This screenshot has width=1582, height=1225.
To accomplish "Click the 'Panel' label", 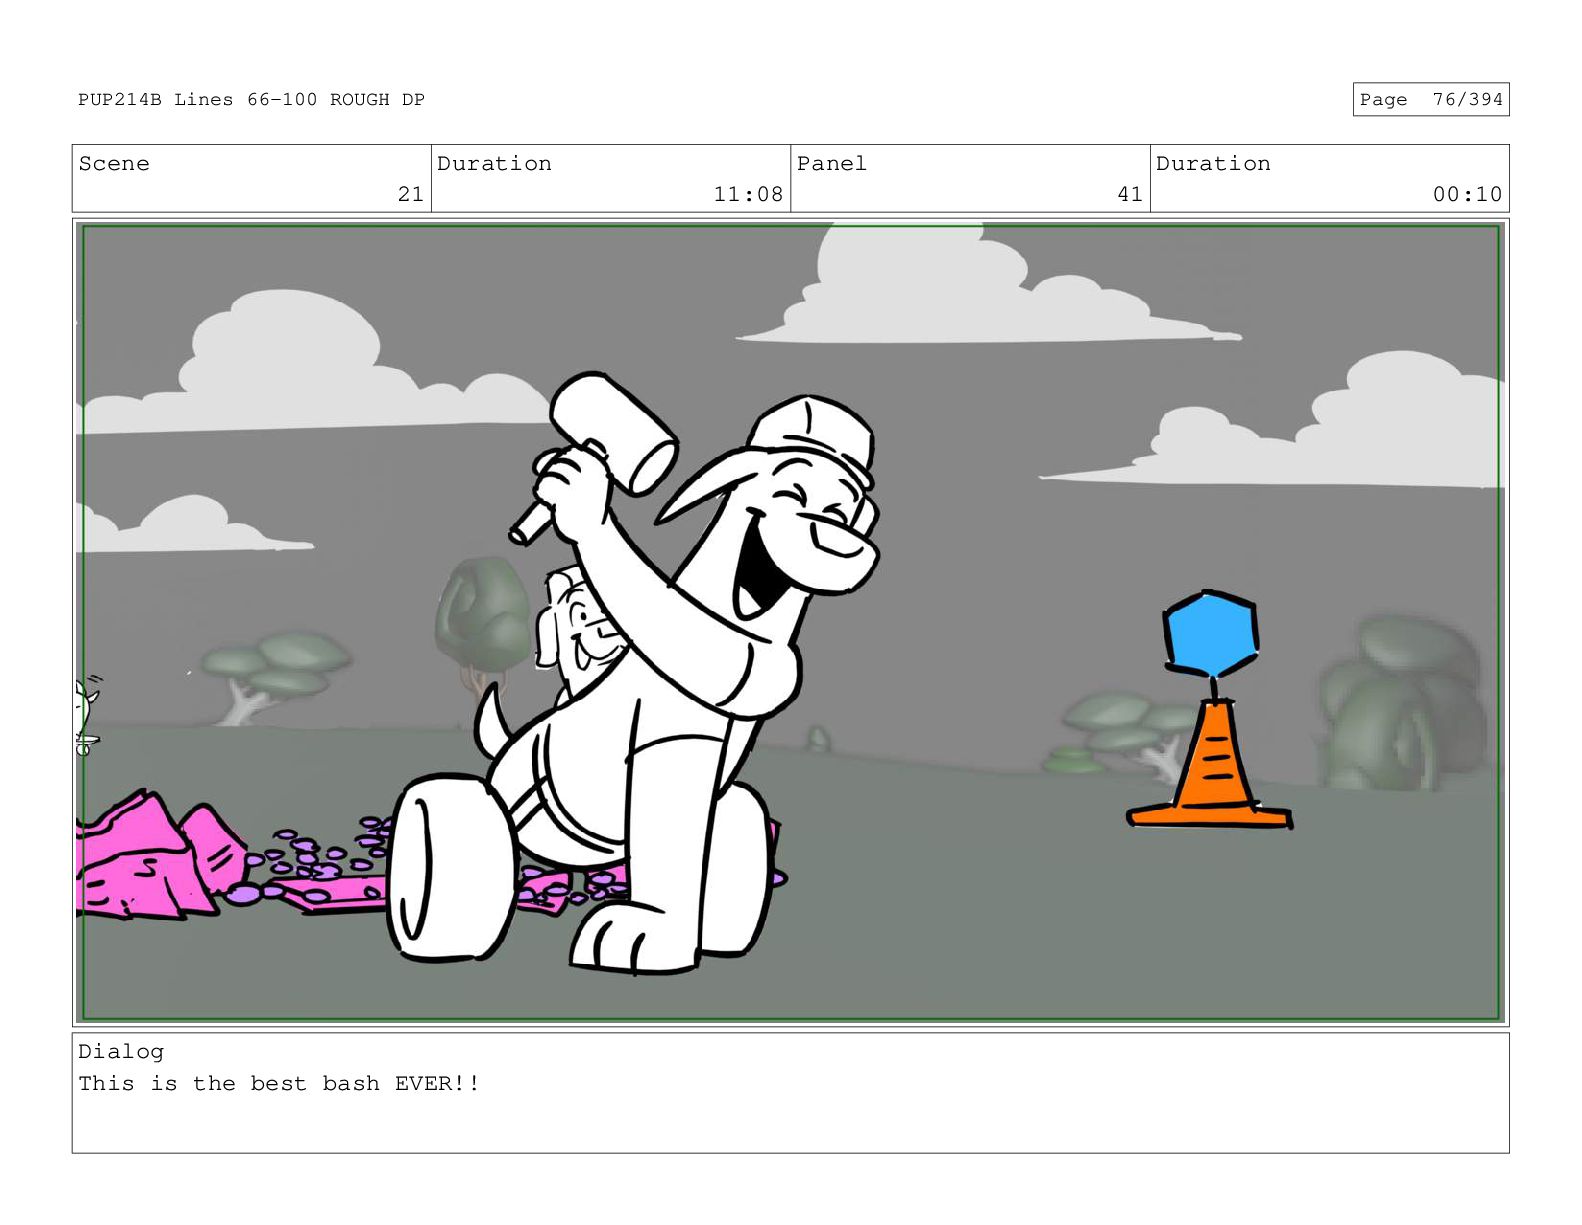I will pyautogui.click(x=831, y=164).
